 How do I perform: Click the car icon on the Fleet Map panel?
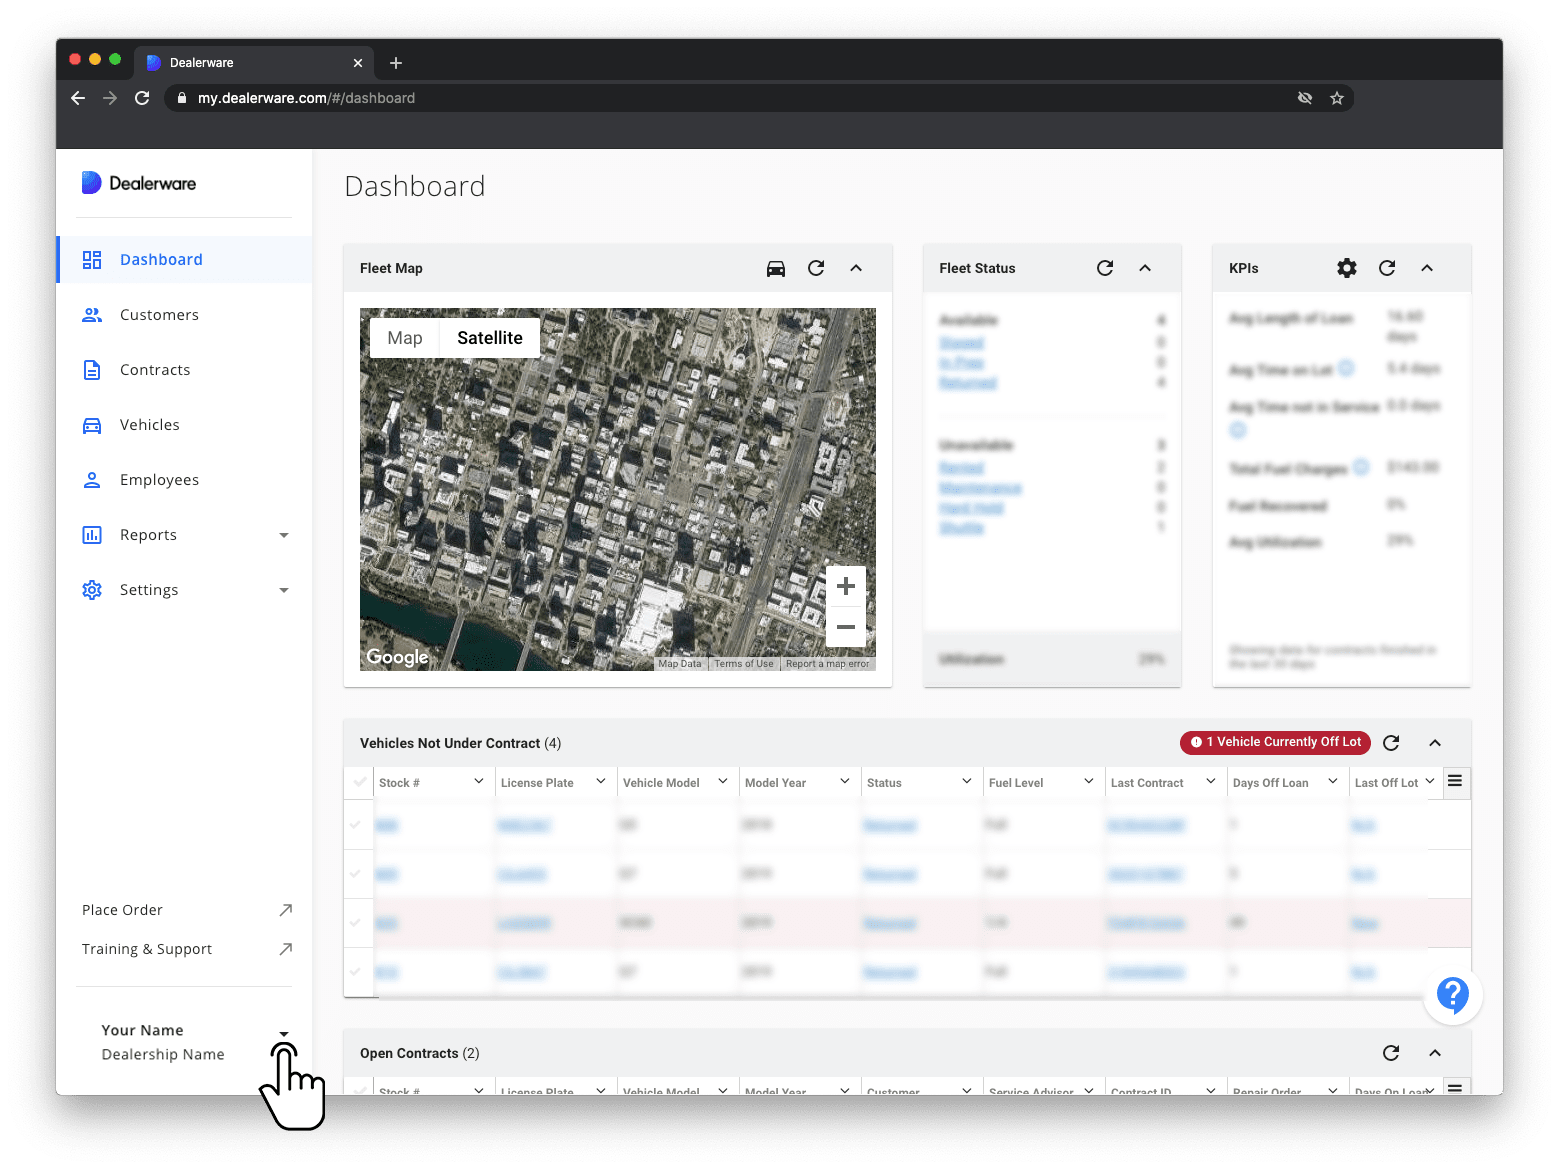[x=776, y=268]
